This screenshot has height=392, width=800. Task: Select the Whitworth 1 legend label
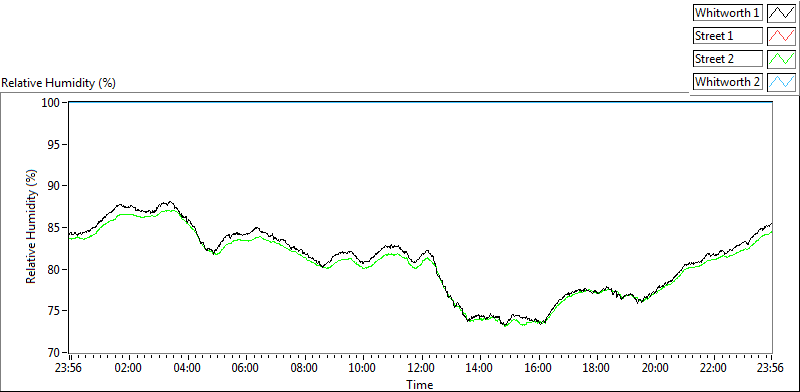pyautogui.click(x=728, y=13)
